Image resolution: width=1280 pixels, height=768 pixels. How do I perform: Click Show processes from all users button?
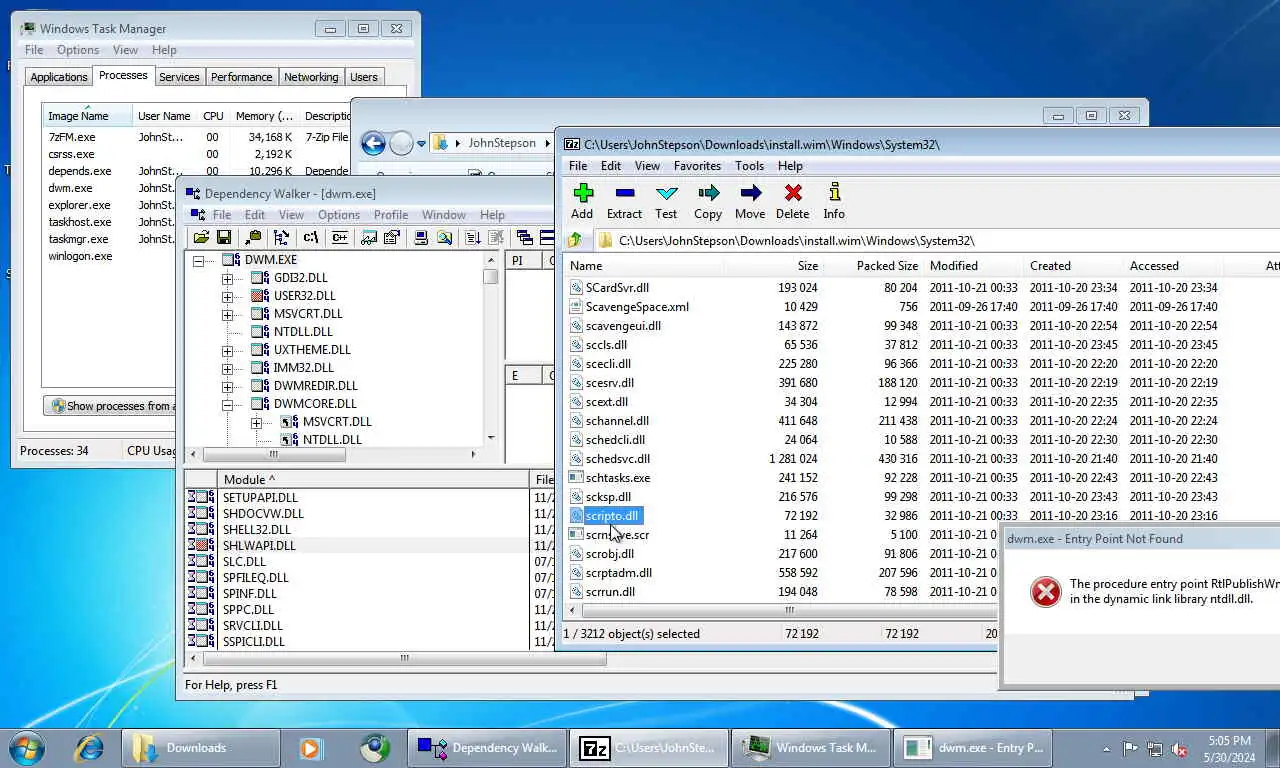click(110, 406)
